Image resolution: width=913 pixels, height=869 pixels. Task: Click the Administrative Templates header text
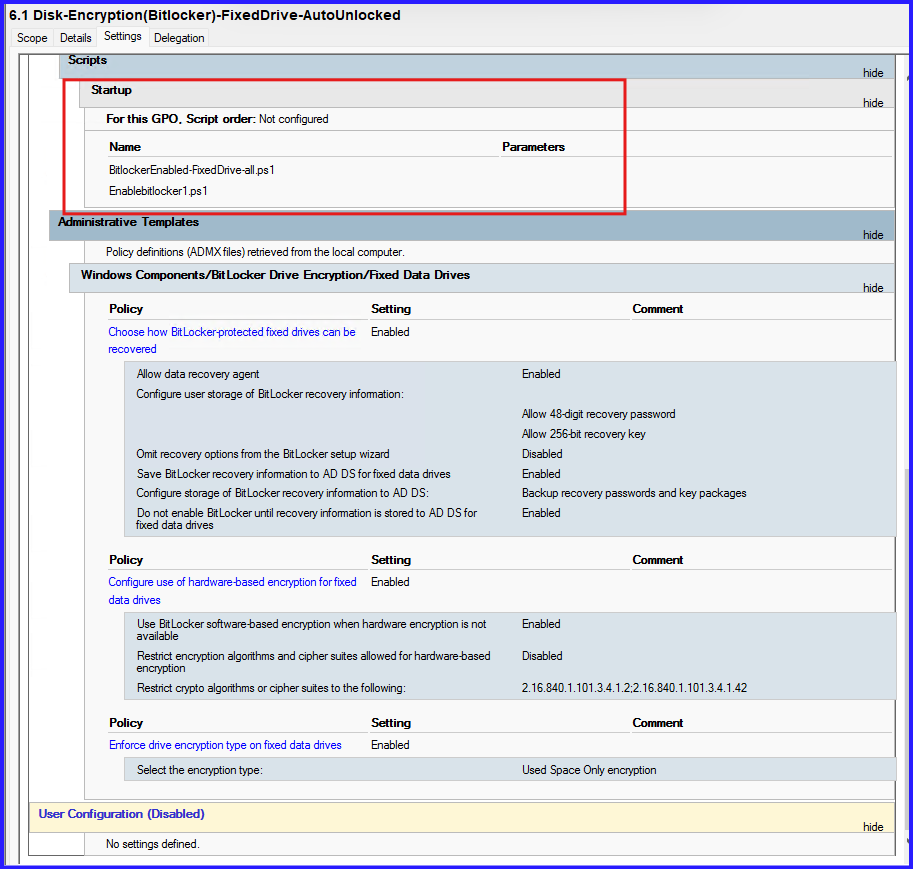[x=128, y=222]
